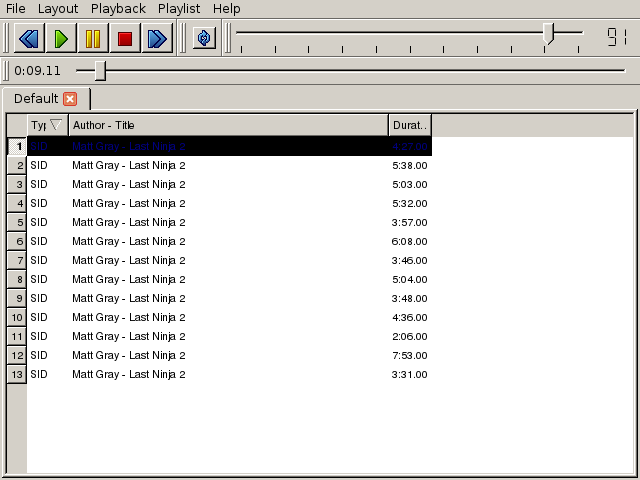Select track 6 with duration 6:08.00
Viewport: 640px width, 480px height.
[x=228, y=241]
